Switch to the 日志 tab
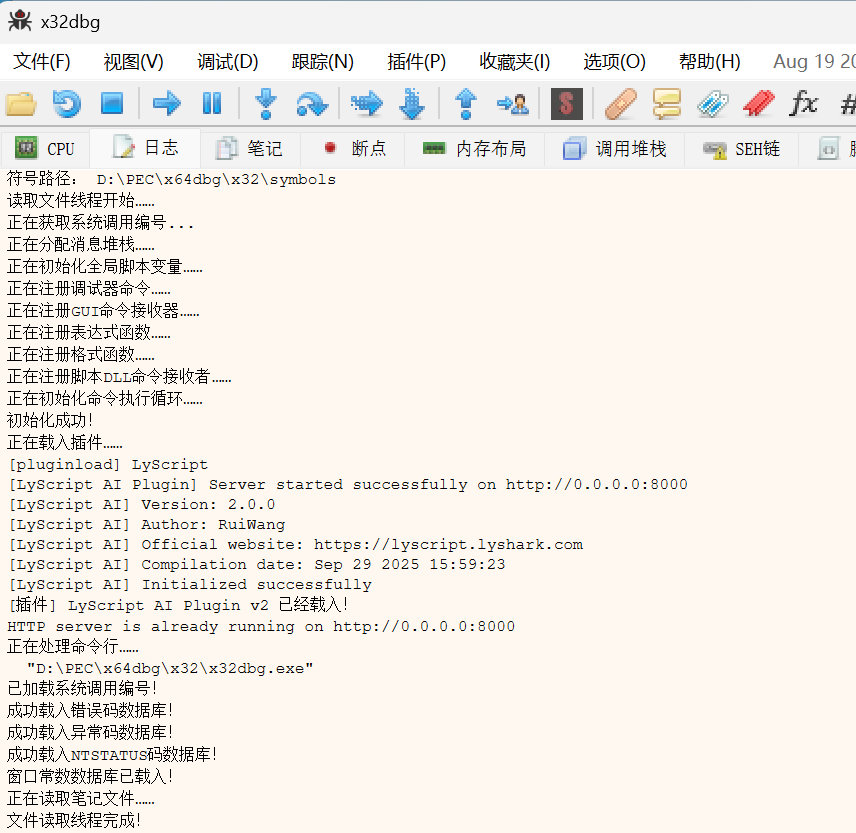Image resolution: width=856 pixels, height=833 pixels. pos(145,148)
